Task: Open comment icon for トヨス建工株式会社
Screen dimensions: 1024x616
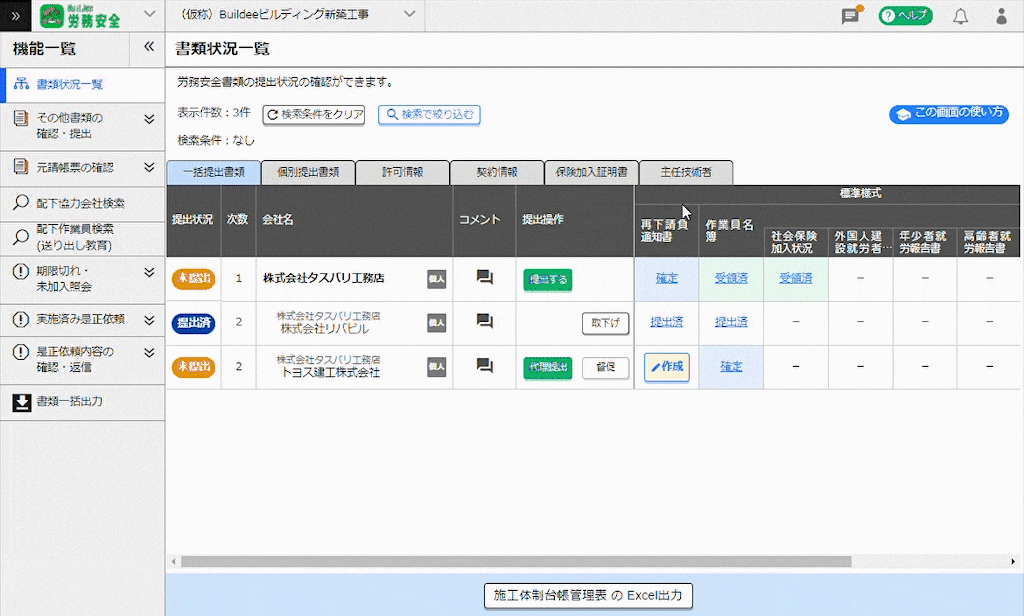Action: (x=485, y=366)
